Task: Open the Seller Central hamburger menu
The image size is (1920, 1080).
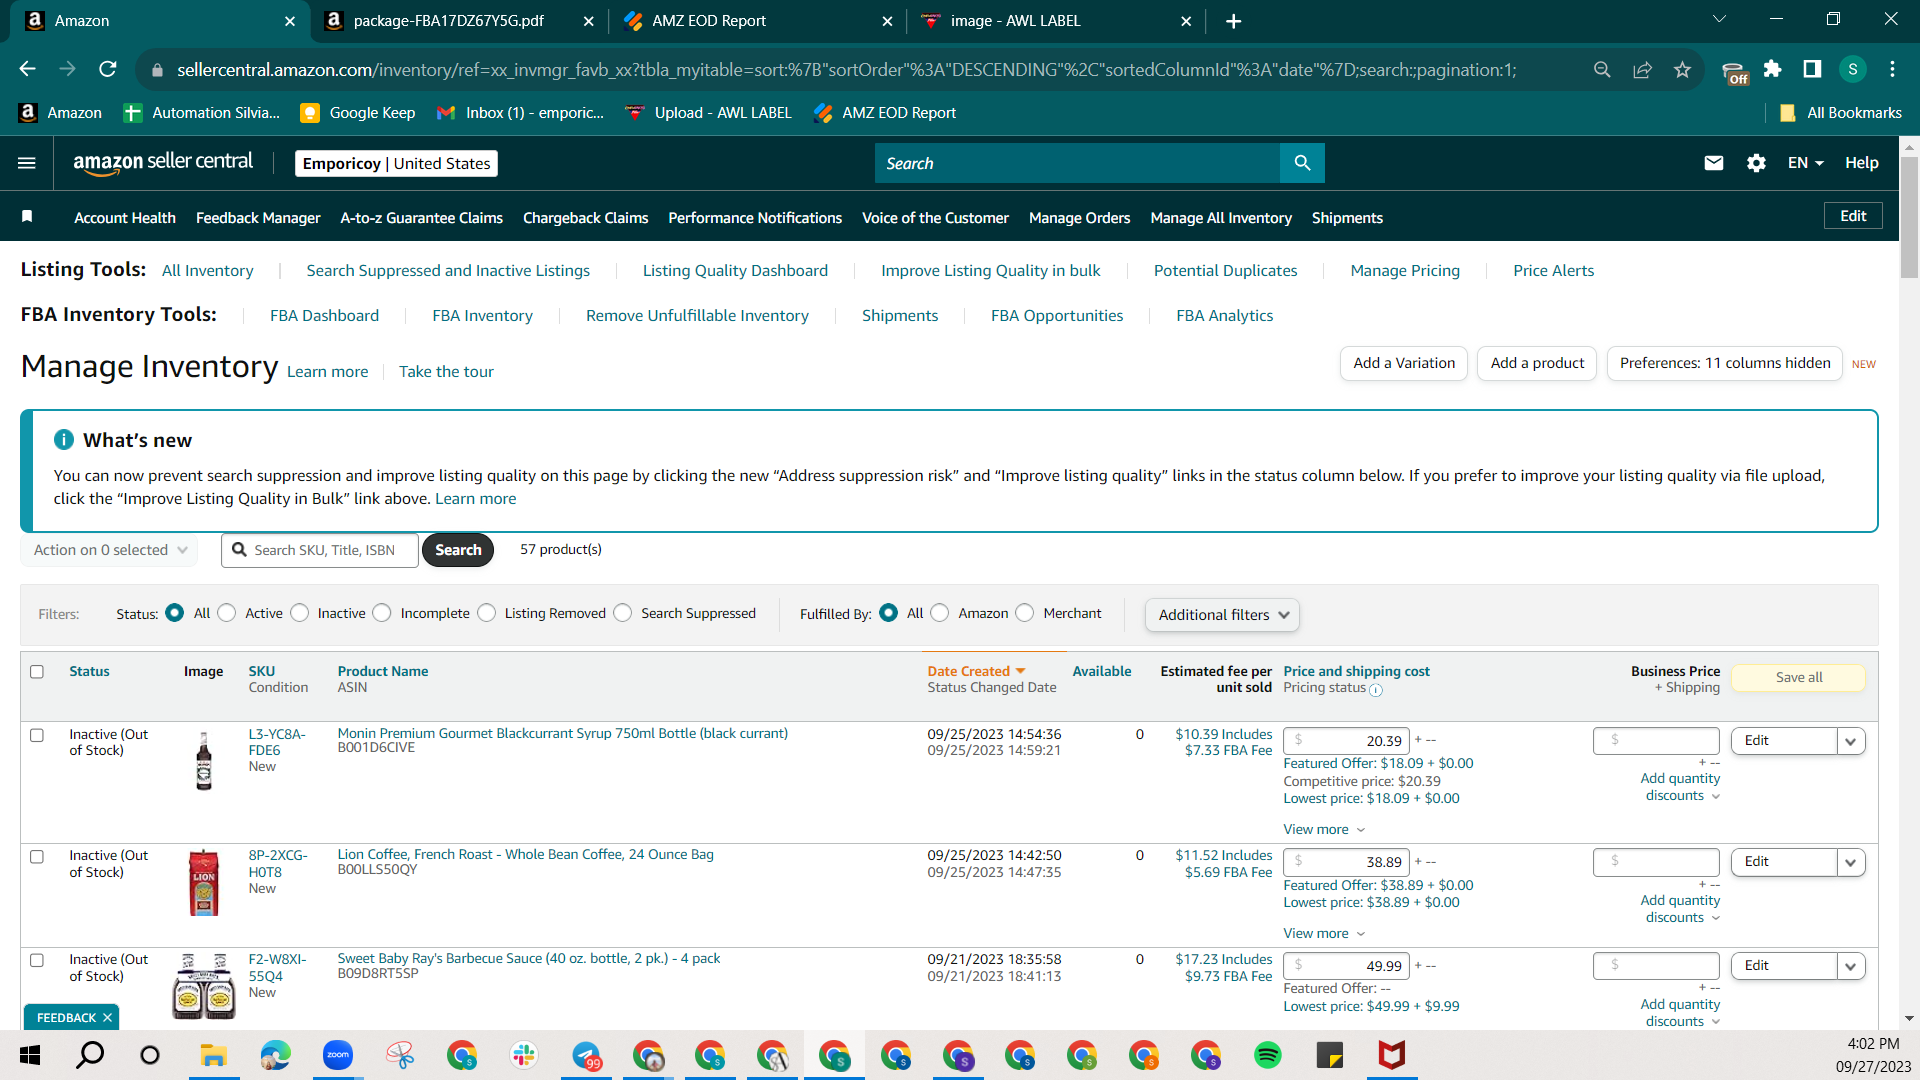Action: [27, 163]
